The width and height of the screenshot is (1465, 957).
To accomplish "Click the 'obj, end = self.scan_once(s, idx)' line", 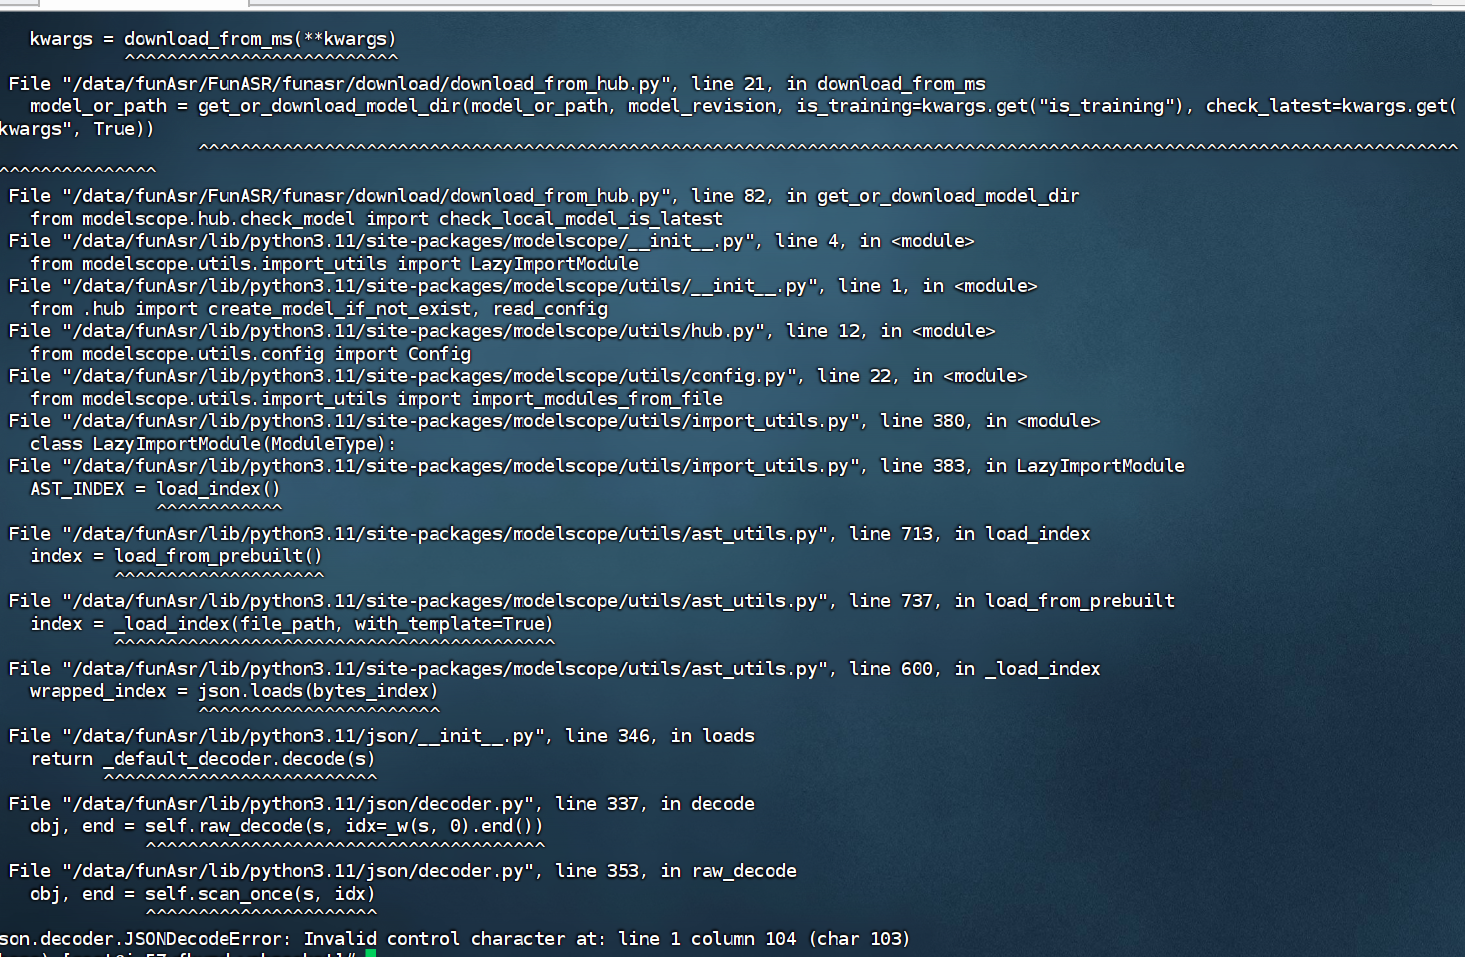I will pos(203,894).
